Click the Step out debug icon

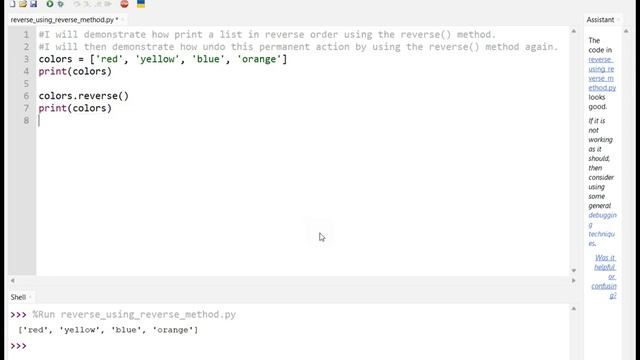[98, 4]
